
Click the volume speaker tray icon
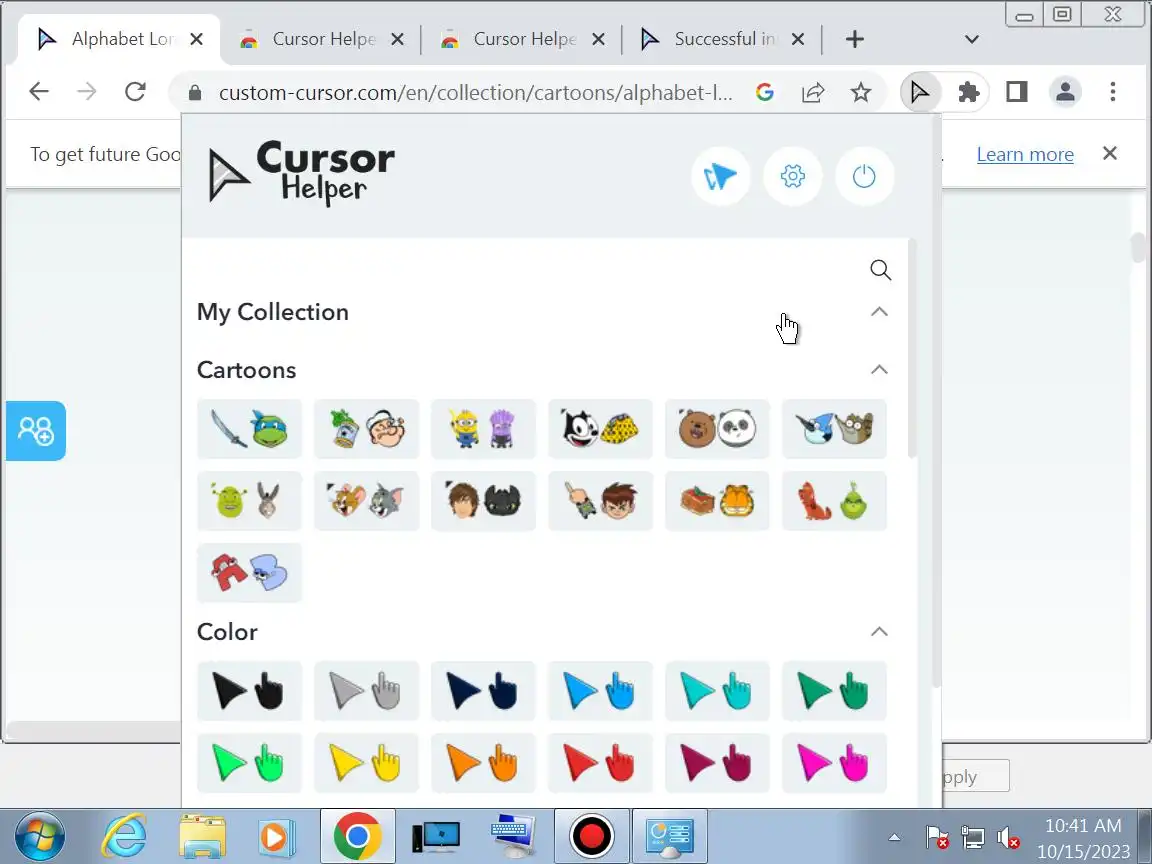pos(1008,838)
